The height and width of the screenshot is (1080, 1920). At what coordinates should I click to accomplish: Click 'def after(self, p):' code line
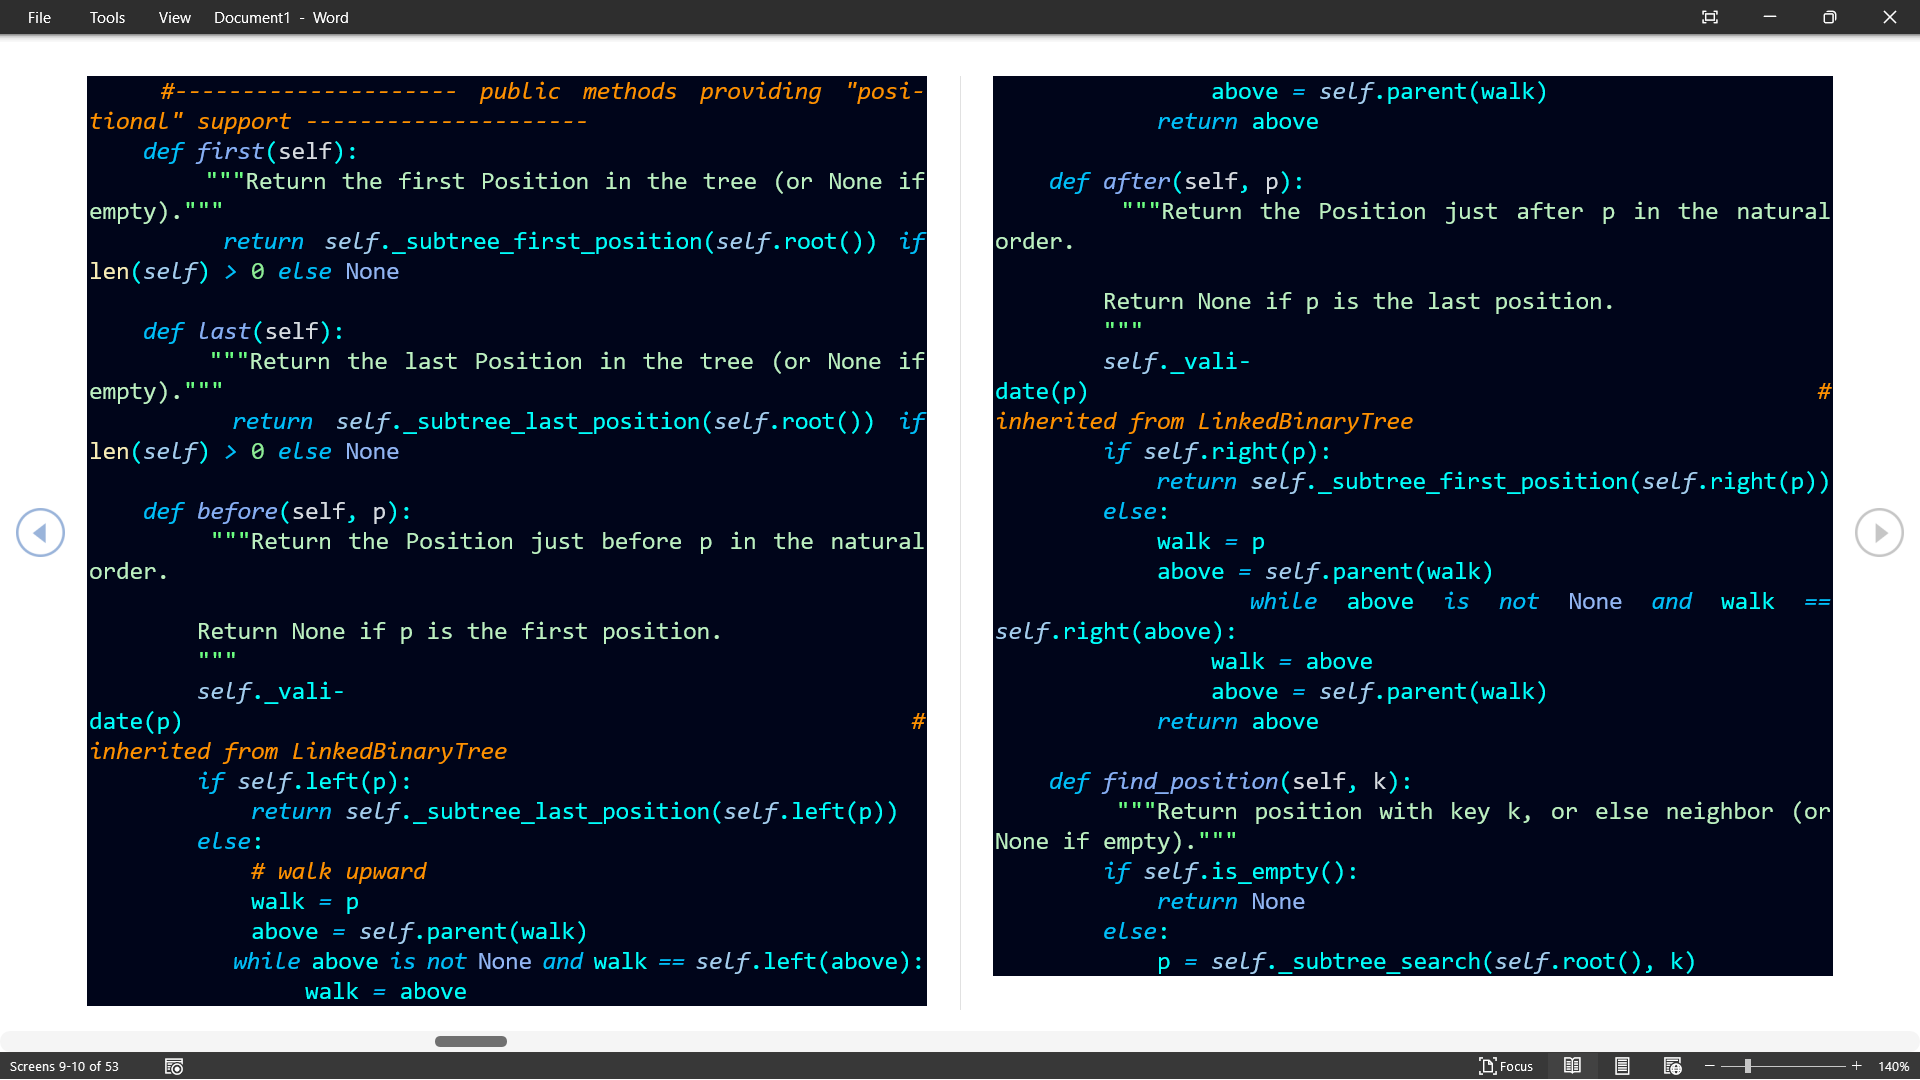pos(1177,182)
